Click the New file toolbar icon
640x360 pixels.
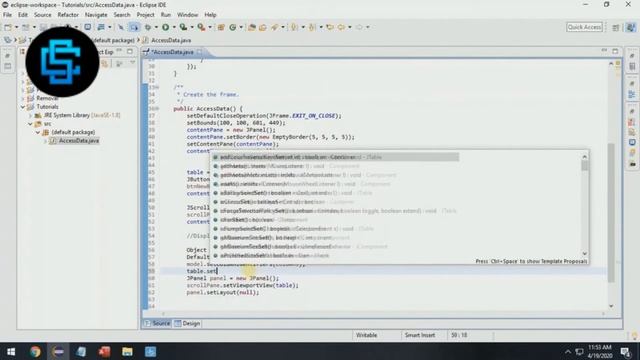click(8, 27)
